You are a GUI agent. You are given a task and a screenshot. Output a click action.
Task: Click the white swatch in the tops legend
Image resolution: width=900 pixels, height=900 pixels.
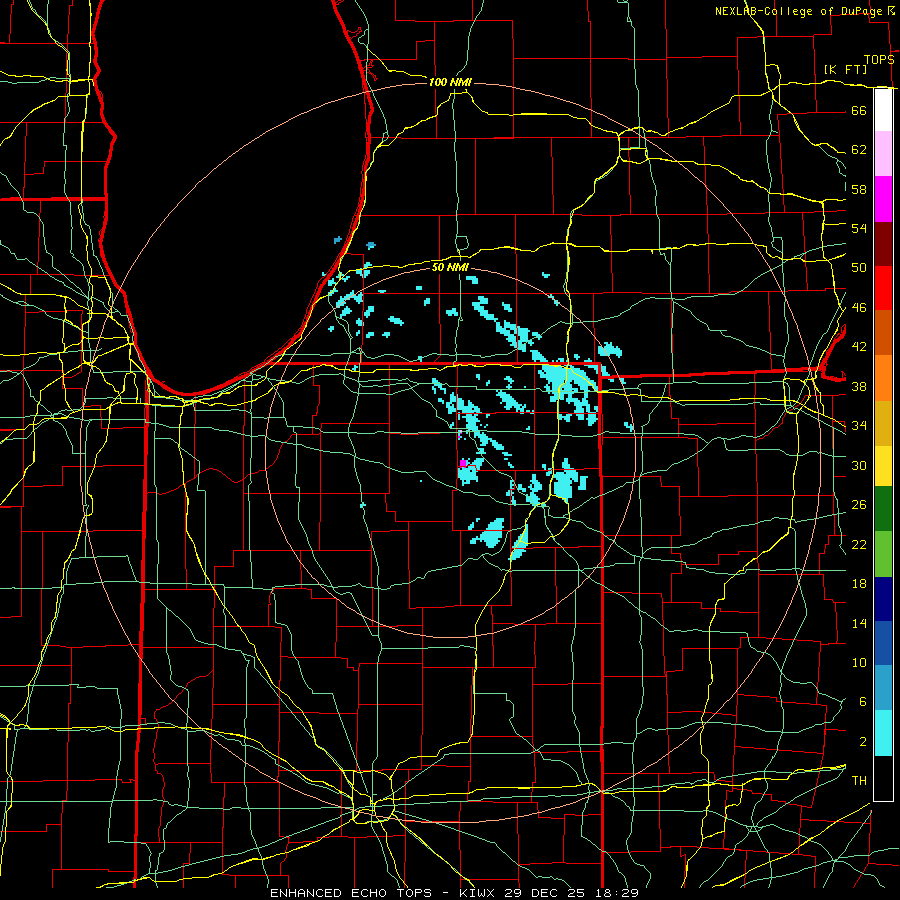pos(883,110)
